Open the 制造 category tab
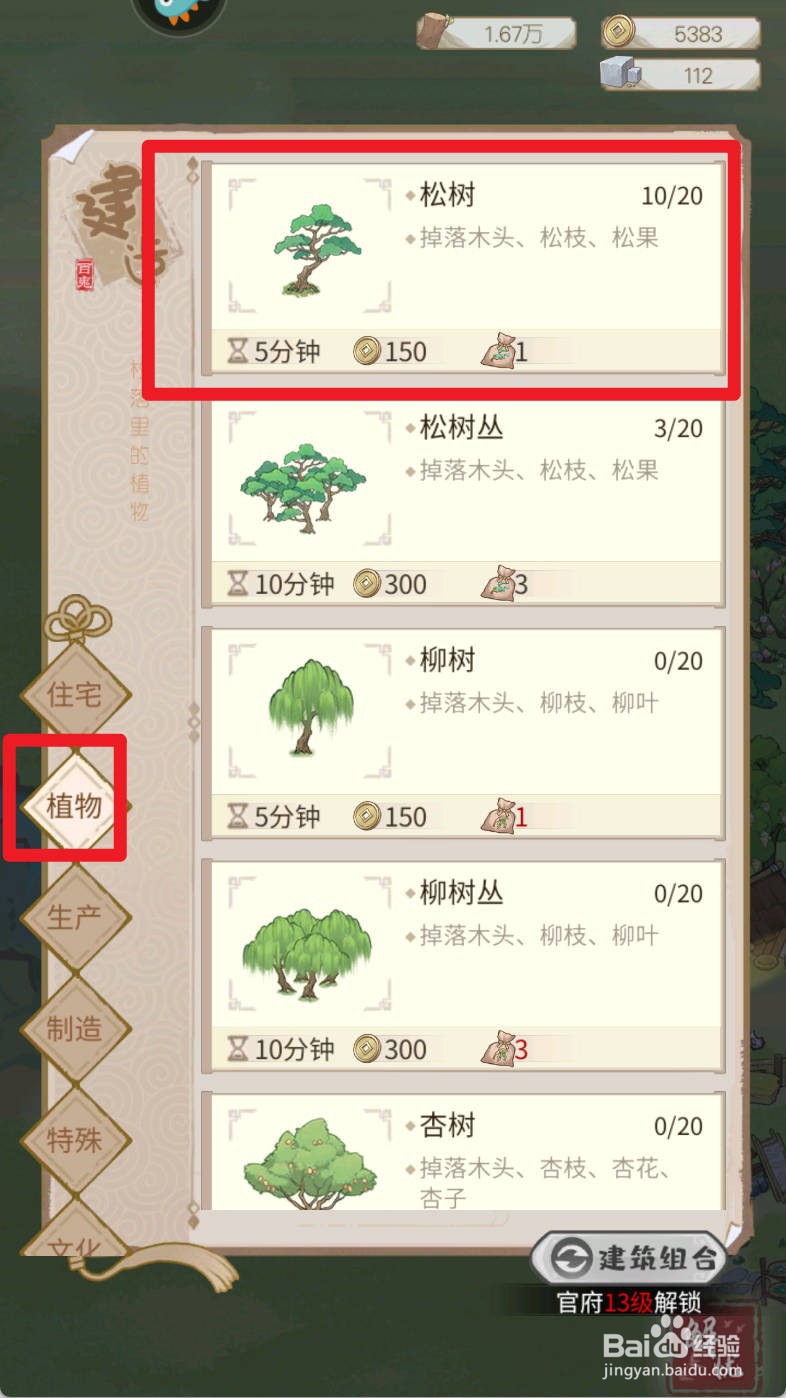Viewport: 786px width, 1398px height. (75, 1028)
